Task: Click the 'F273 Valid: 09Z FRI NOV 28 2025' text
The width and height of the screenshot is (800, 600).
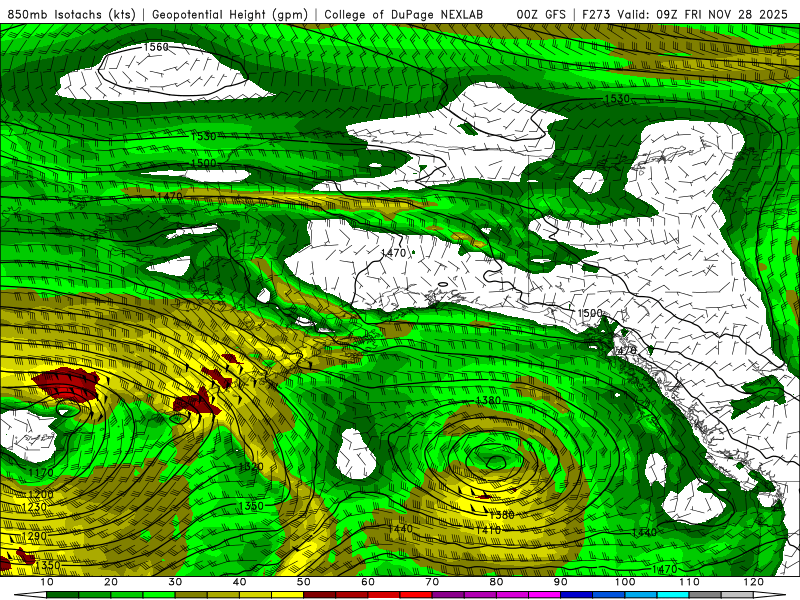Action: 685,14
